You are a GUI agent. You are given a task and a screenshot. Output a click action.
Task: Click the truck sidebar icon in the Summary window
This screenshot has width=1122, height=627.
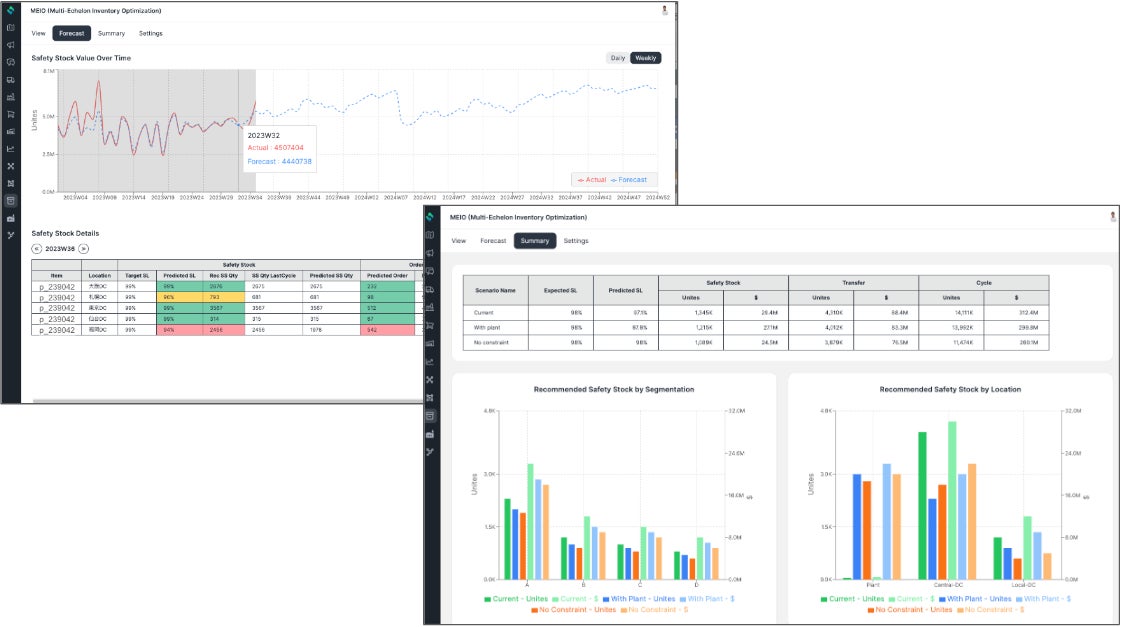coord(430,289)
